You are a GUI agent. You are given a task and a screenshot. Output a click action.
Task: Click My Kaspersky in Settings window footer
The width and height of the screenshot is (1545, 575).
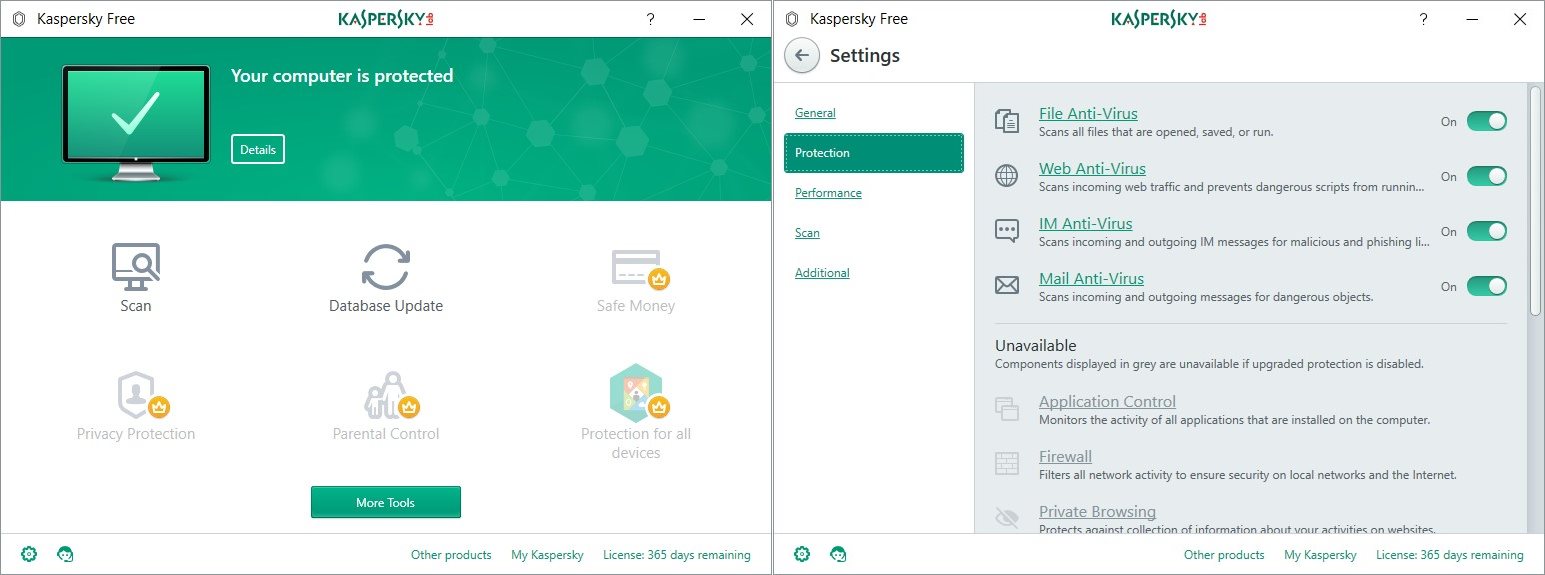click(x=1320, y=554)
